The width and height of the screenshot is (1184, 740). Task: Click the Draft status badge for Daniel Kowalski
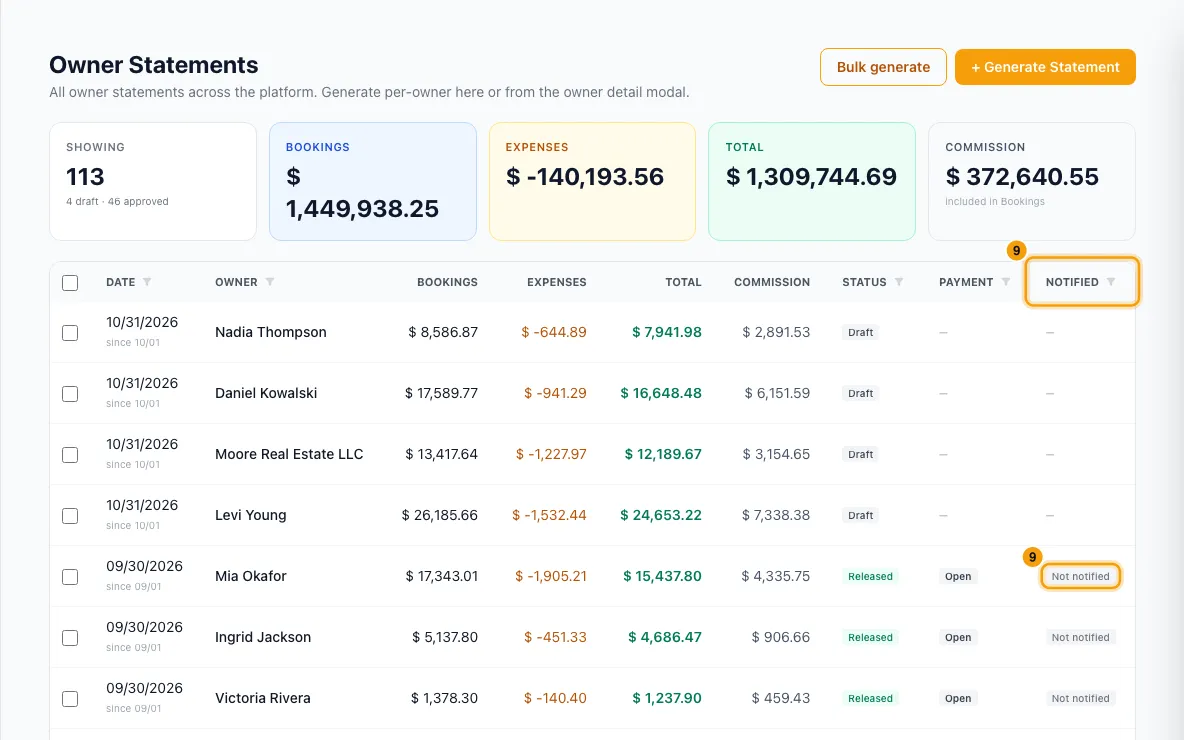(x=860, y=393)
